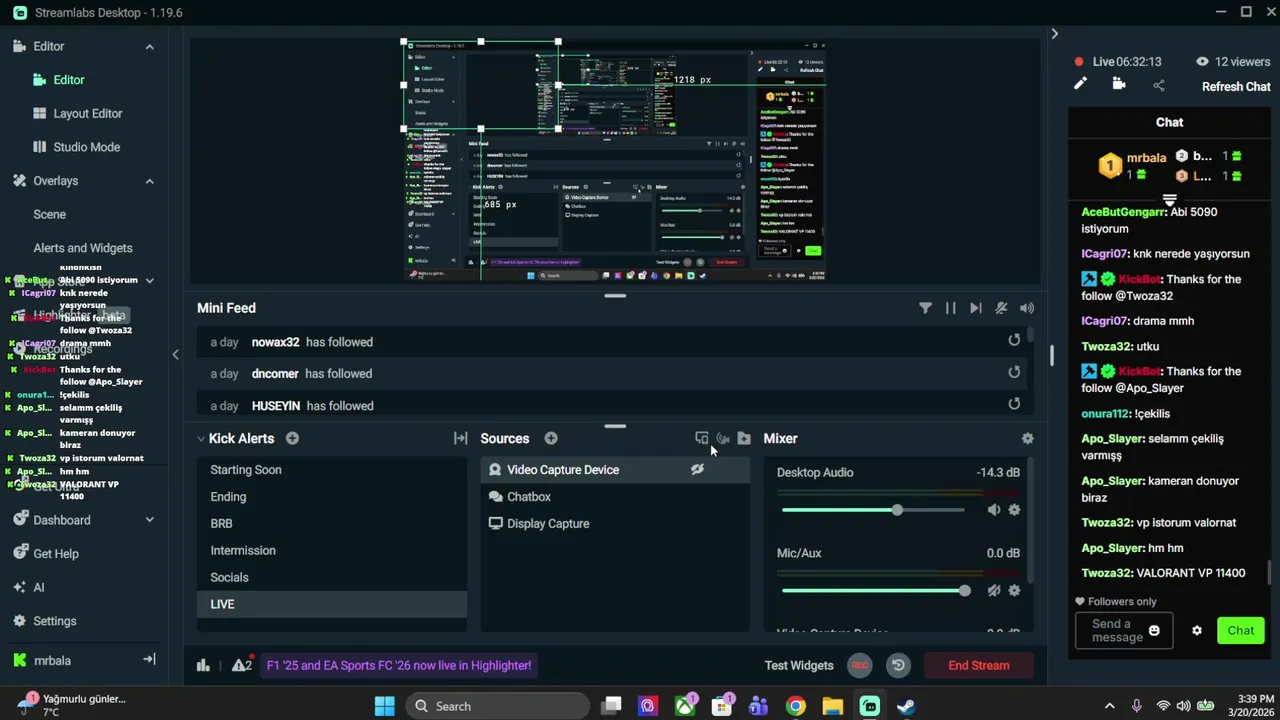Add a new source with plus icon
The width and height of the screenshot is (1280, 720).
click(551, 438)
